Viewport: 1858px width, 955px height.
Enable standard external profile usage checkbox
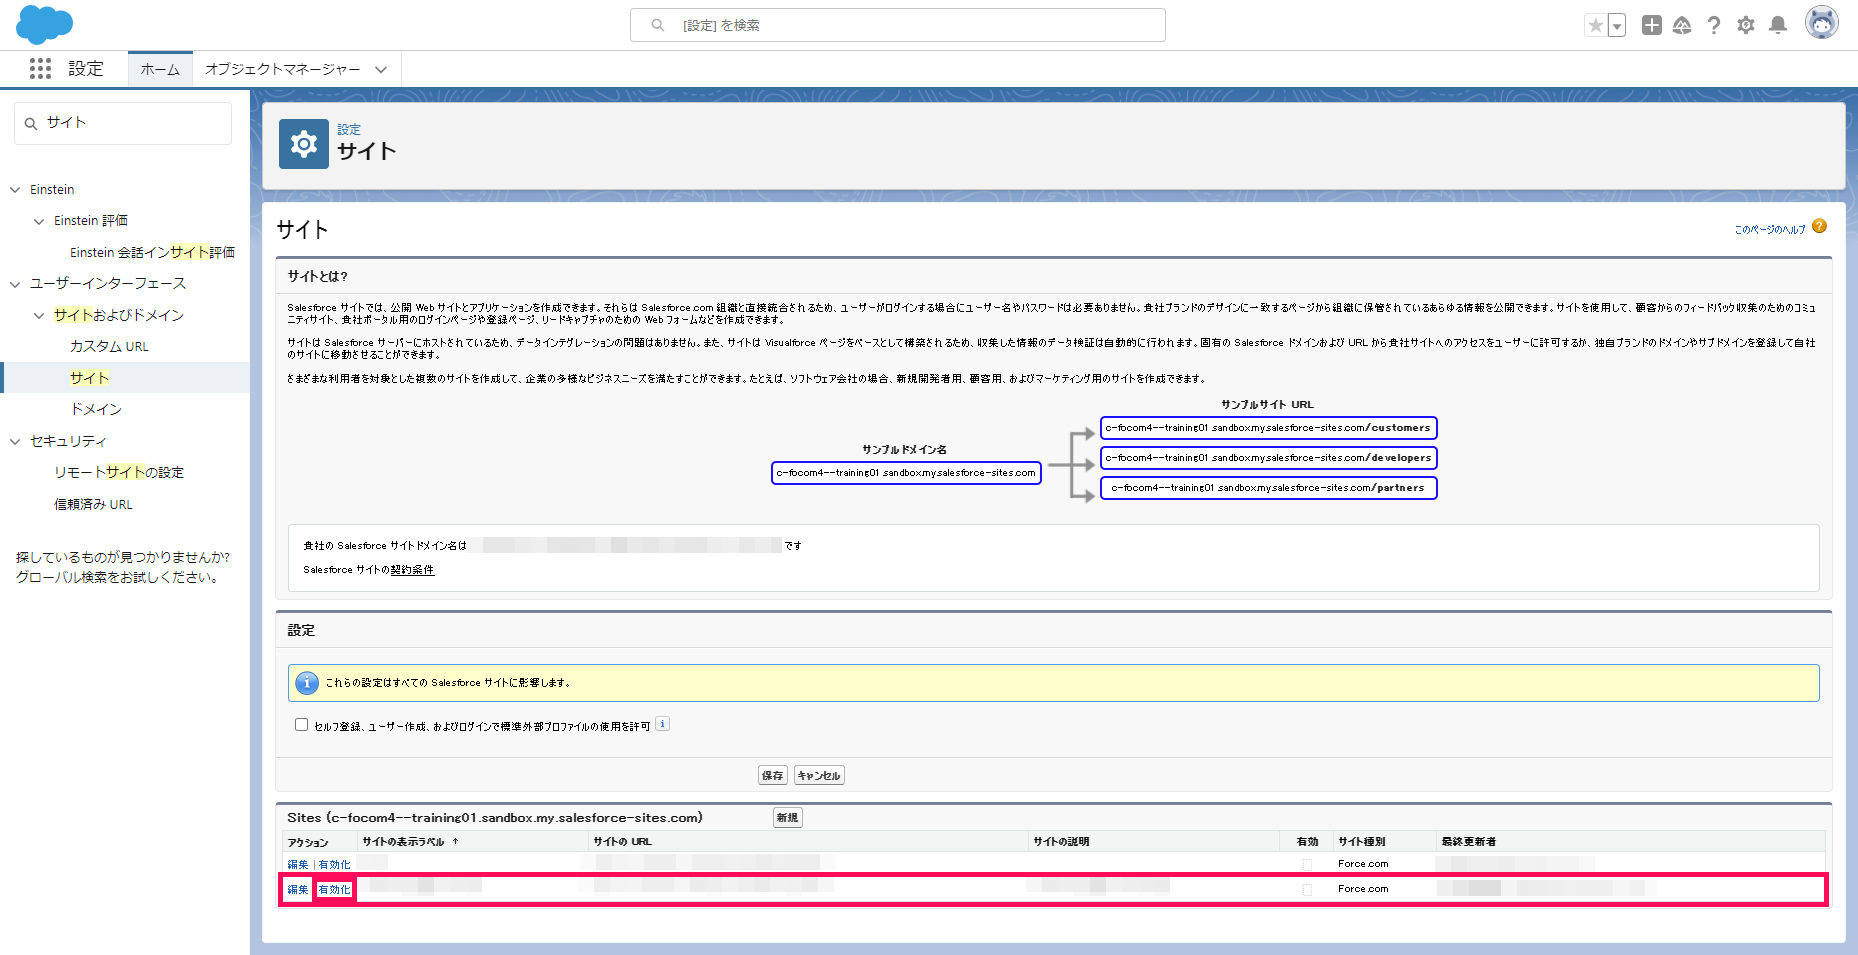point(301,725)
